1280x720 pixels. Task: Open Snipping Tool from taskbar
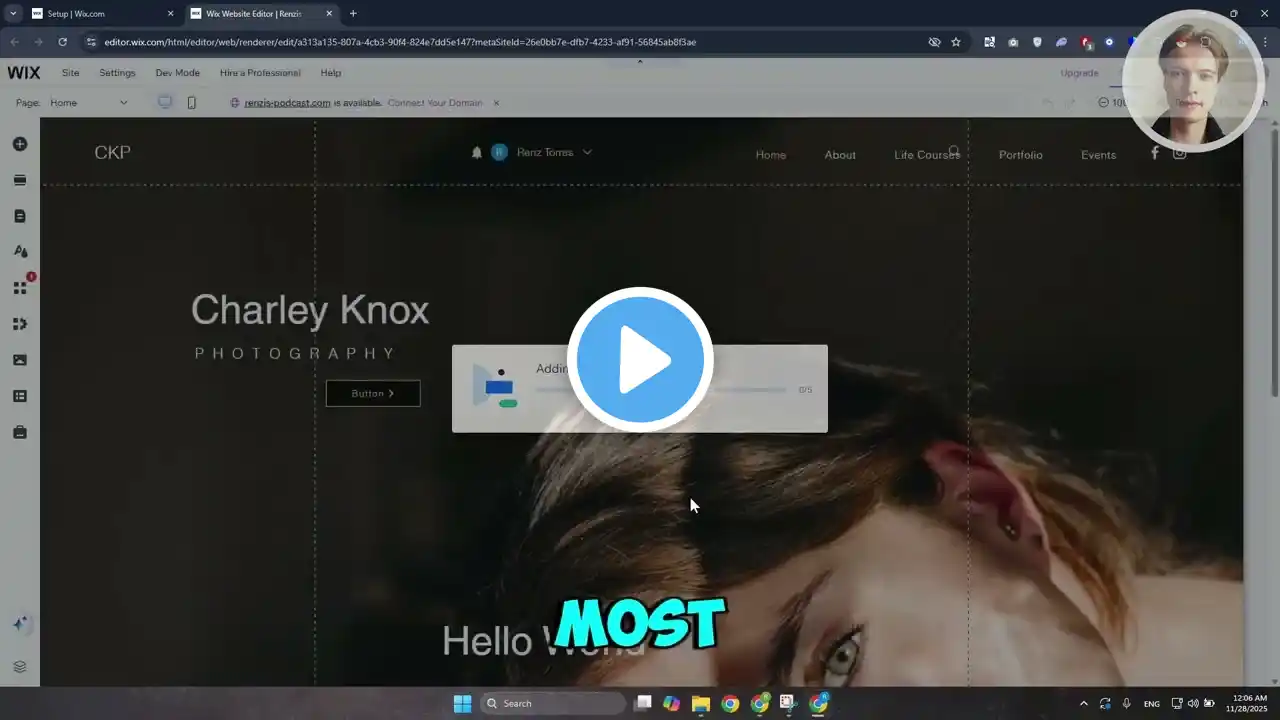tap(788, 703)
